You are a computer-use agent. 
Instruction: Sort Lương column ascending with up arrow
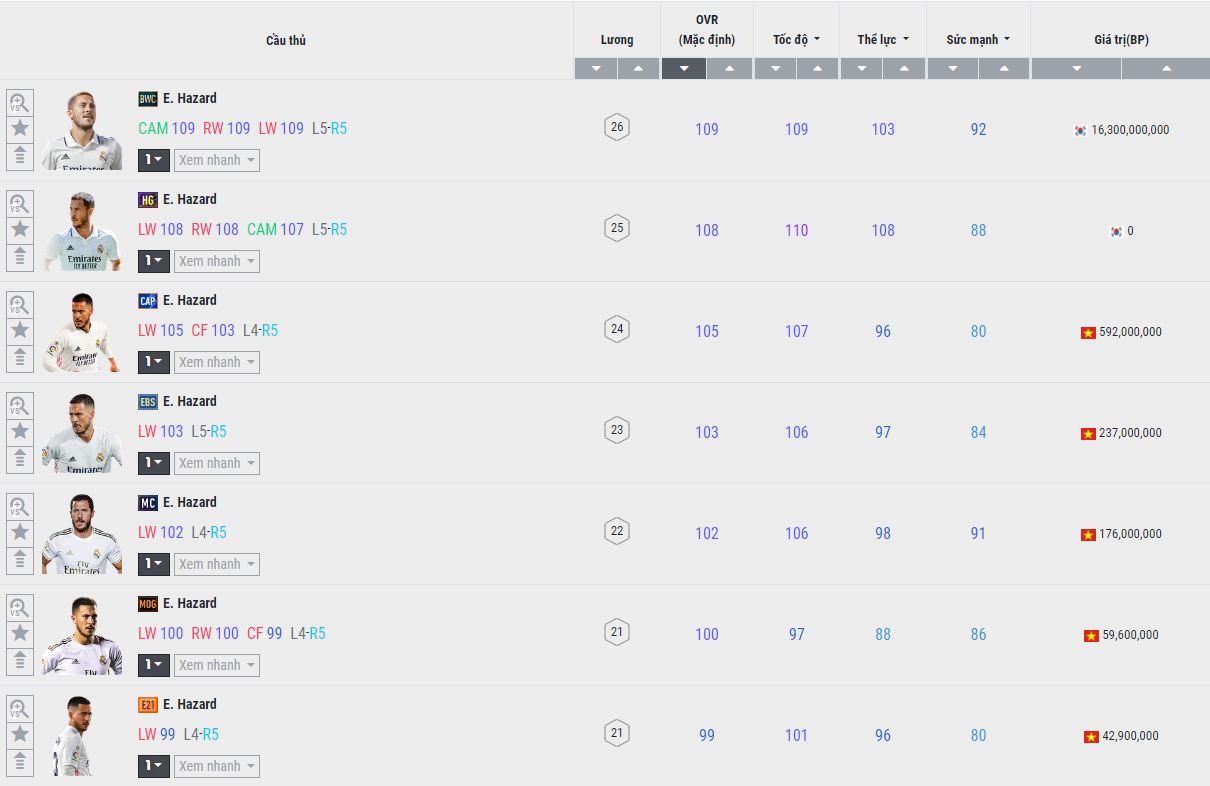click(638, 69)
